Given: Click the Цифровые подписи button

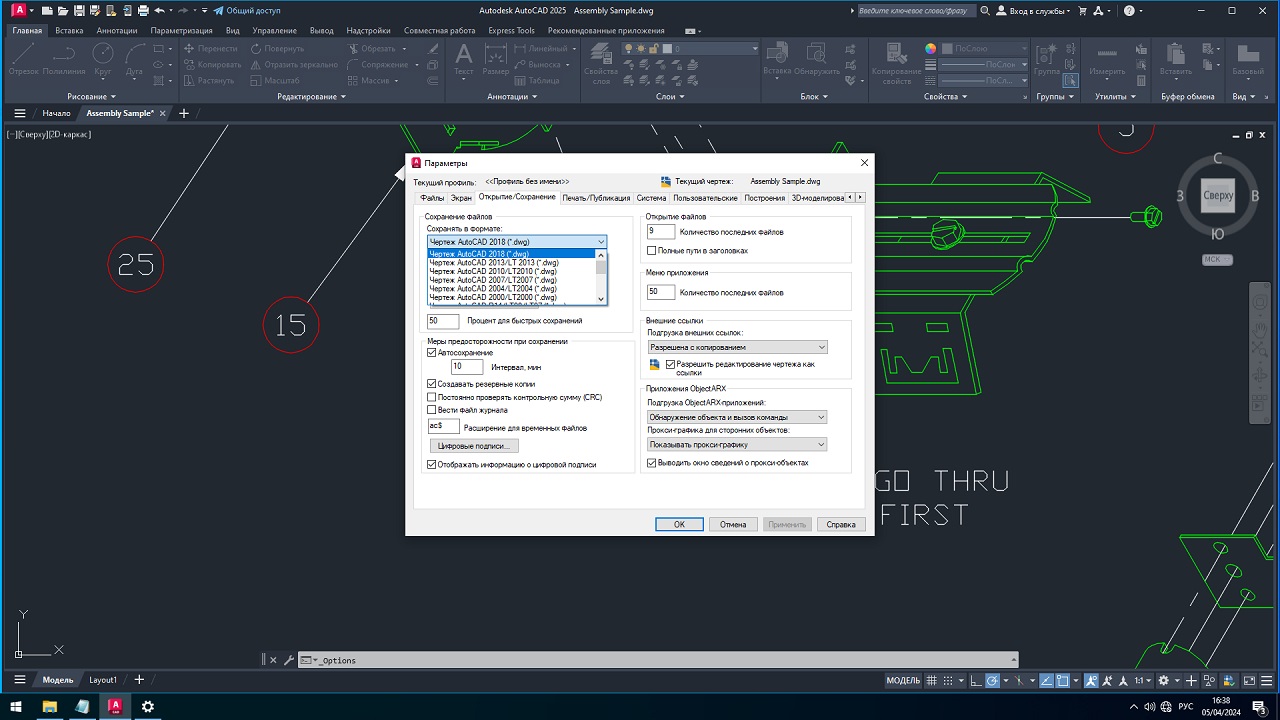Looking at the screenshot, I should coord(473,445).
